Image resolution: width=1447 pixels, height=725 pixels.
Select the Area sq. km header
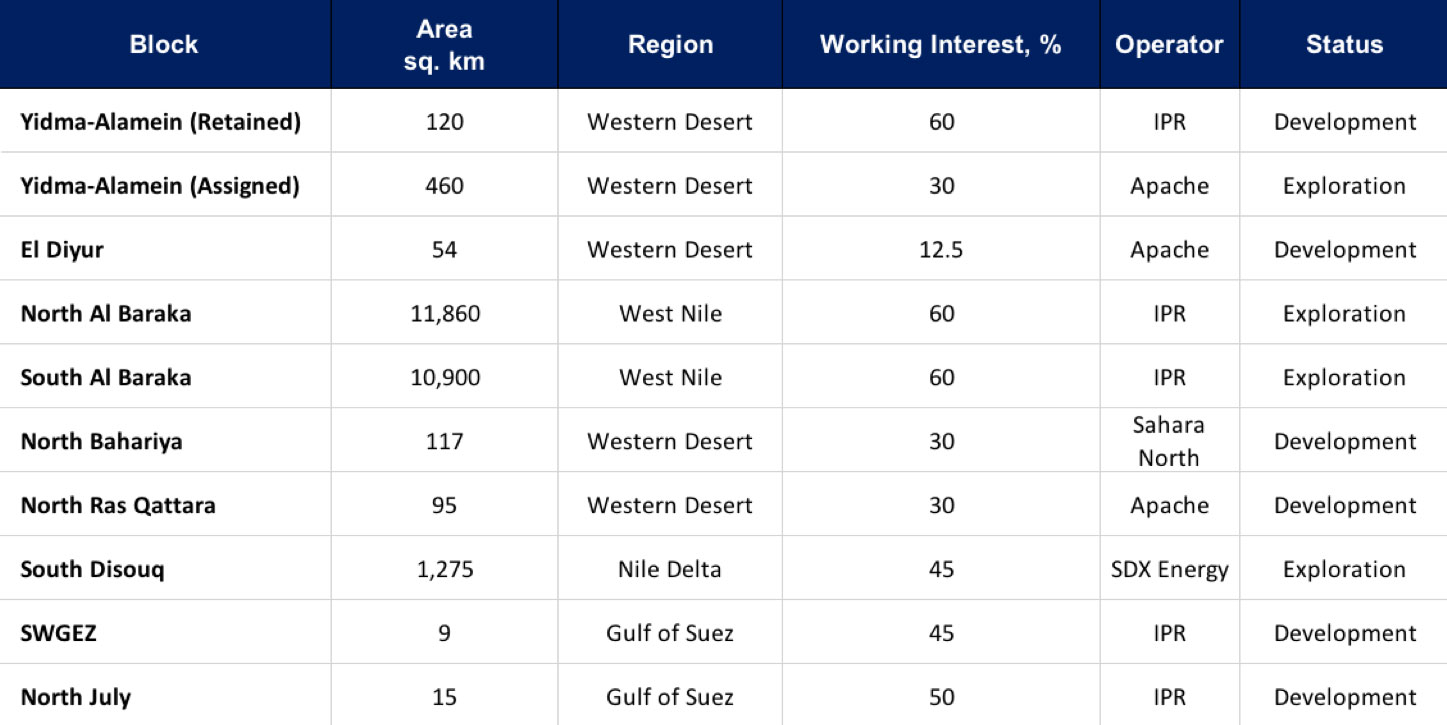coord(445,45)
